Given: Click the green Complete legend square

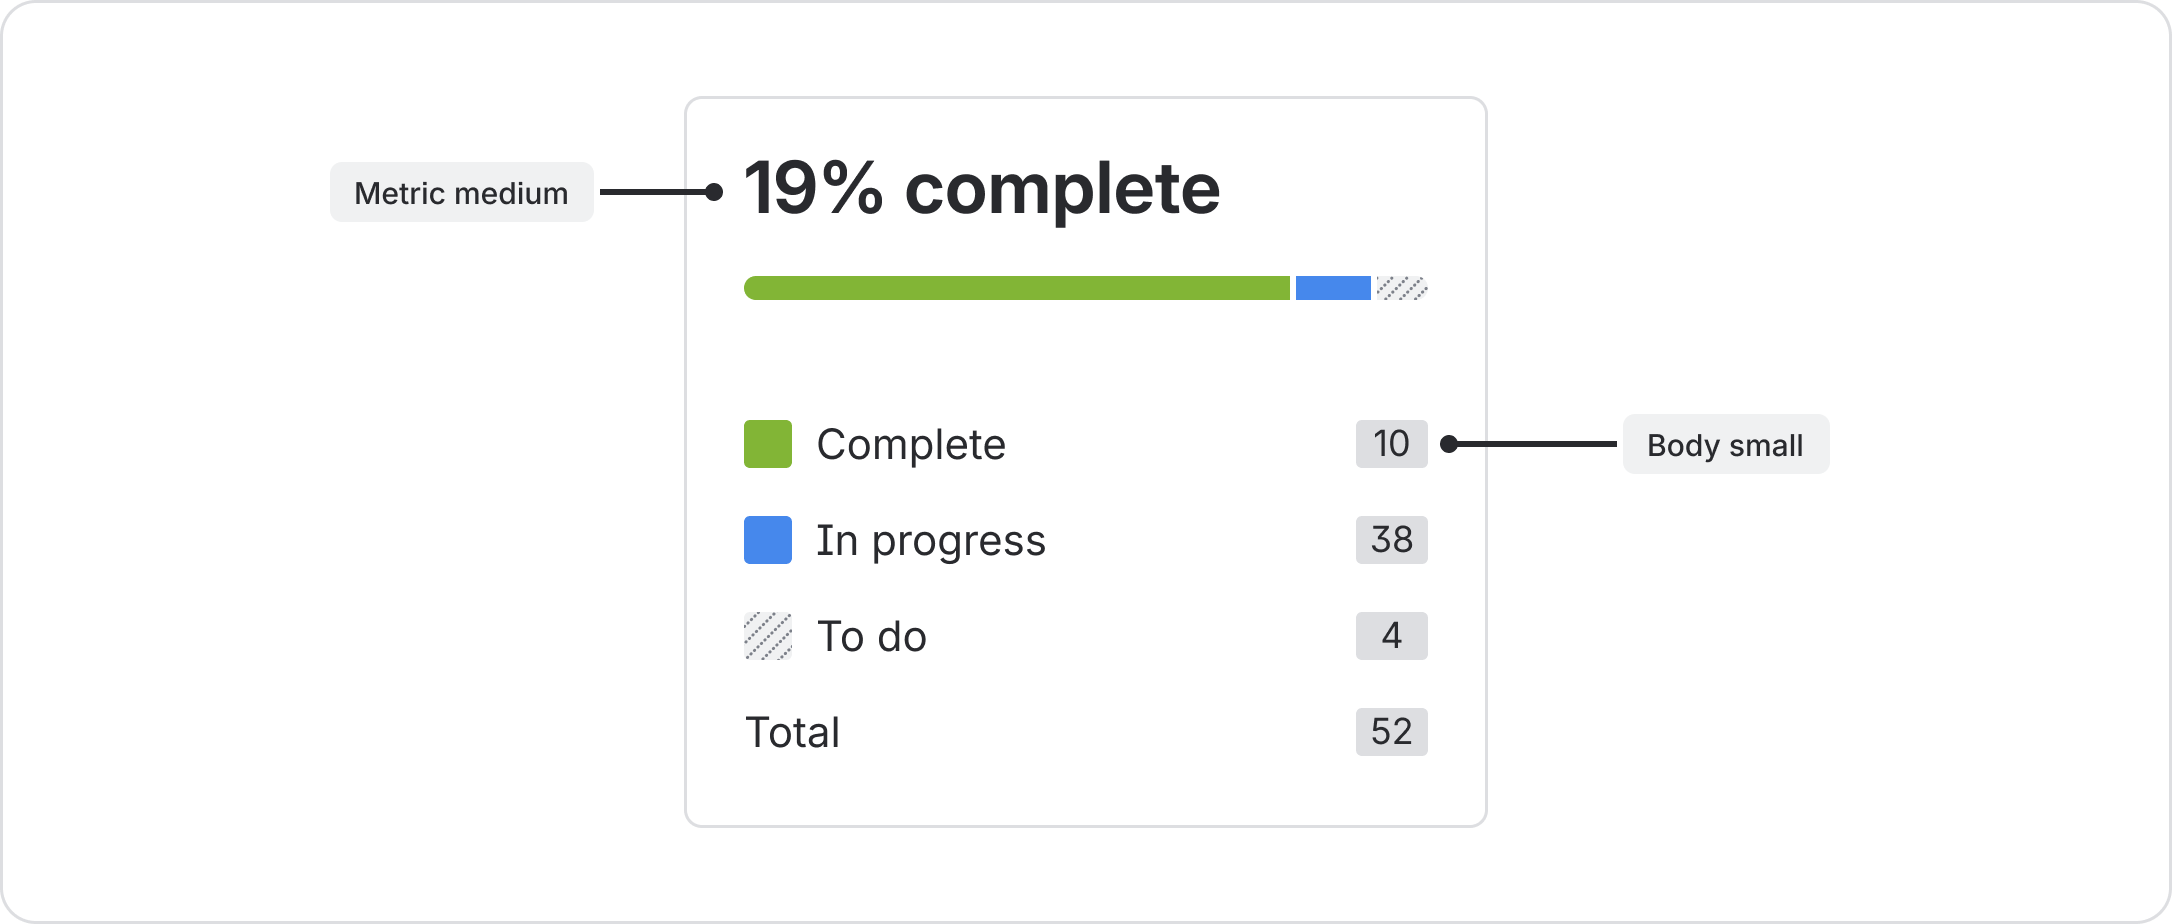Looking at the screenshot, I should tap(767, 444).
